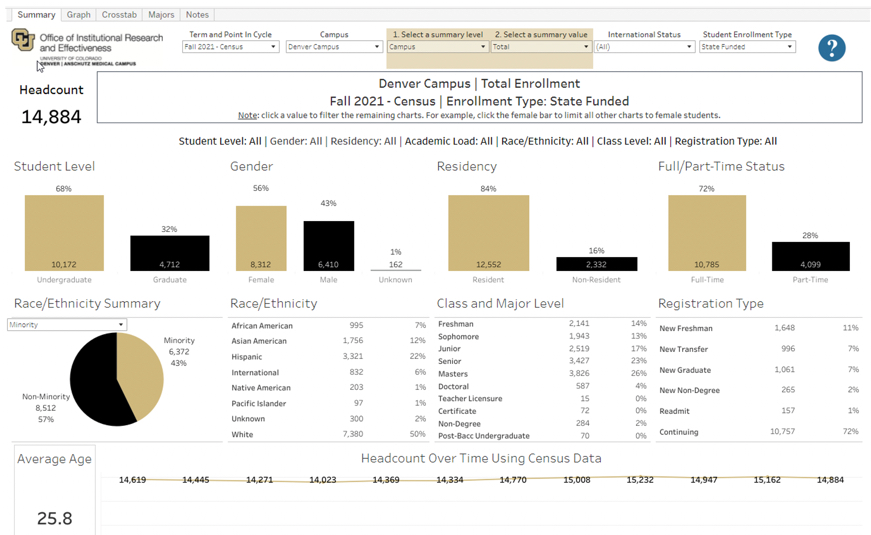The height and width of the screenshot is (535, 871).
Task: Select the Non-Resident bar in Residency chart
Action: 597,264
